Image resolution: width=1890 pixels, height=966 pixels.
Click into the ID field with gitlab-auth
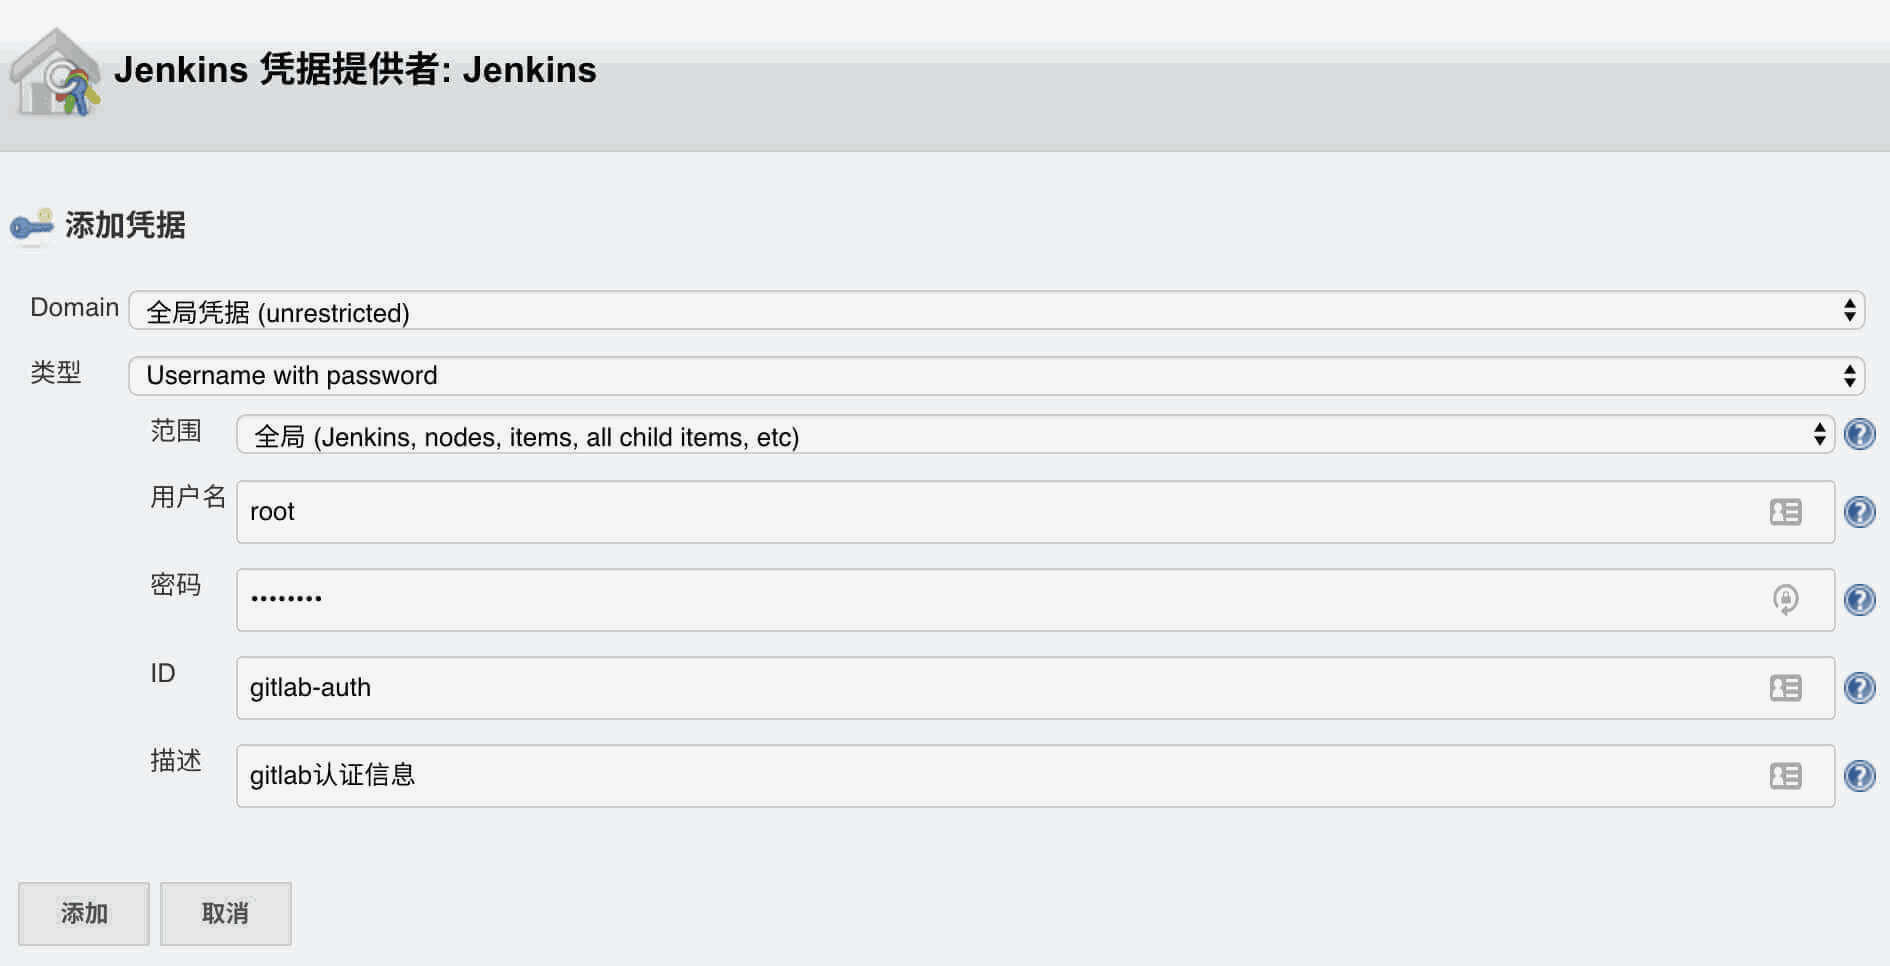point(1035,688)
